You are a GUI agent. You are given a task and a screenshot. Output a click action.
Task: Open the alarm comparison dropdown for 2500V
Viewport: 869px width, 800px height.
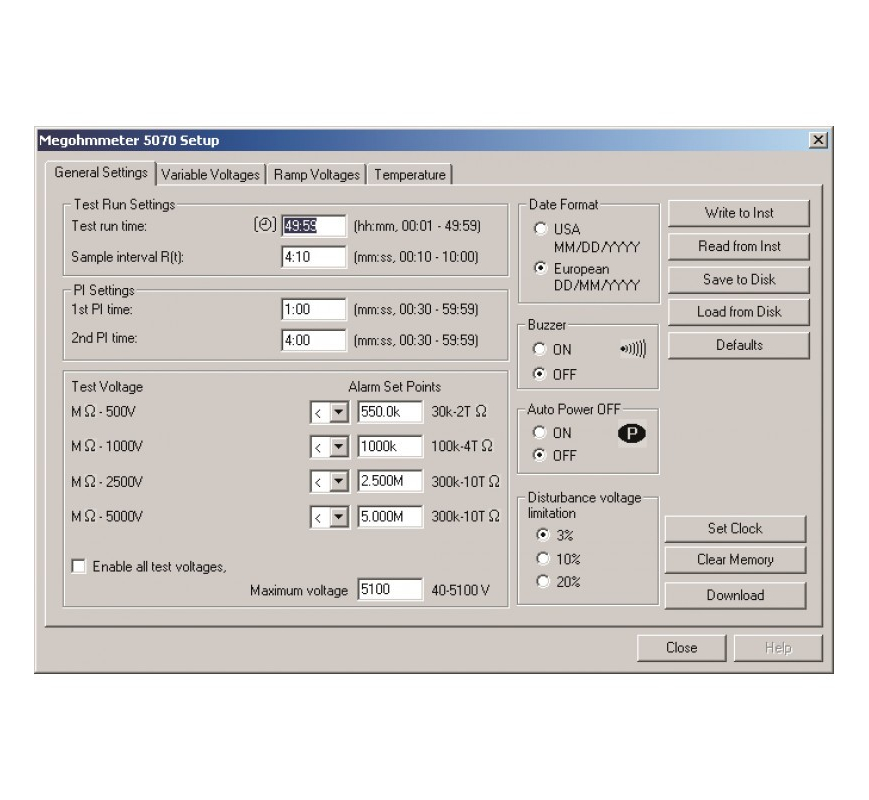(339, 482)
